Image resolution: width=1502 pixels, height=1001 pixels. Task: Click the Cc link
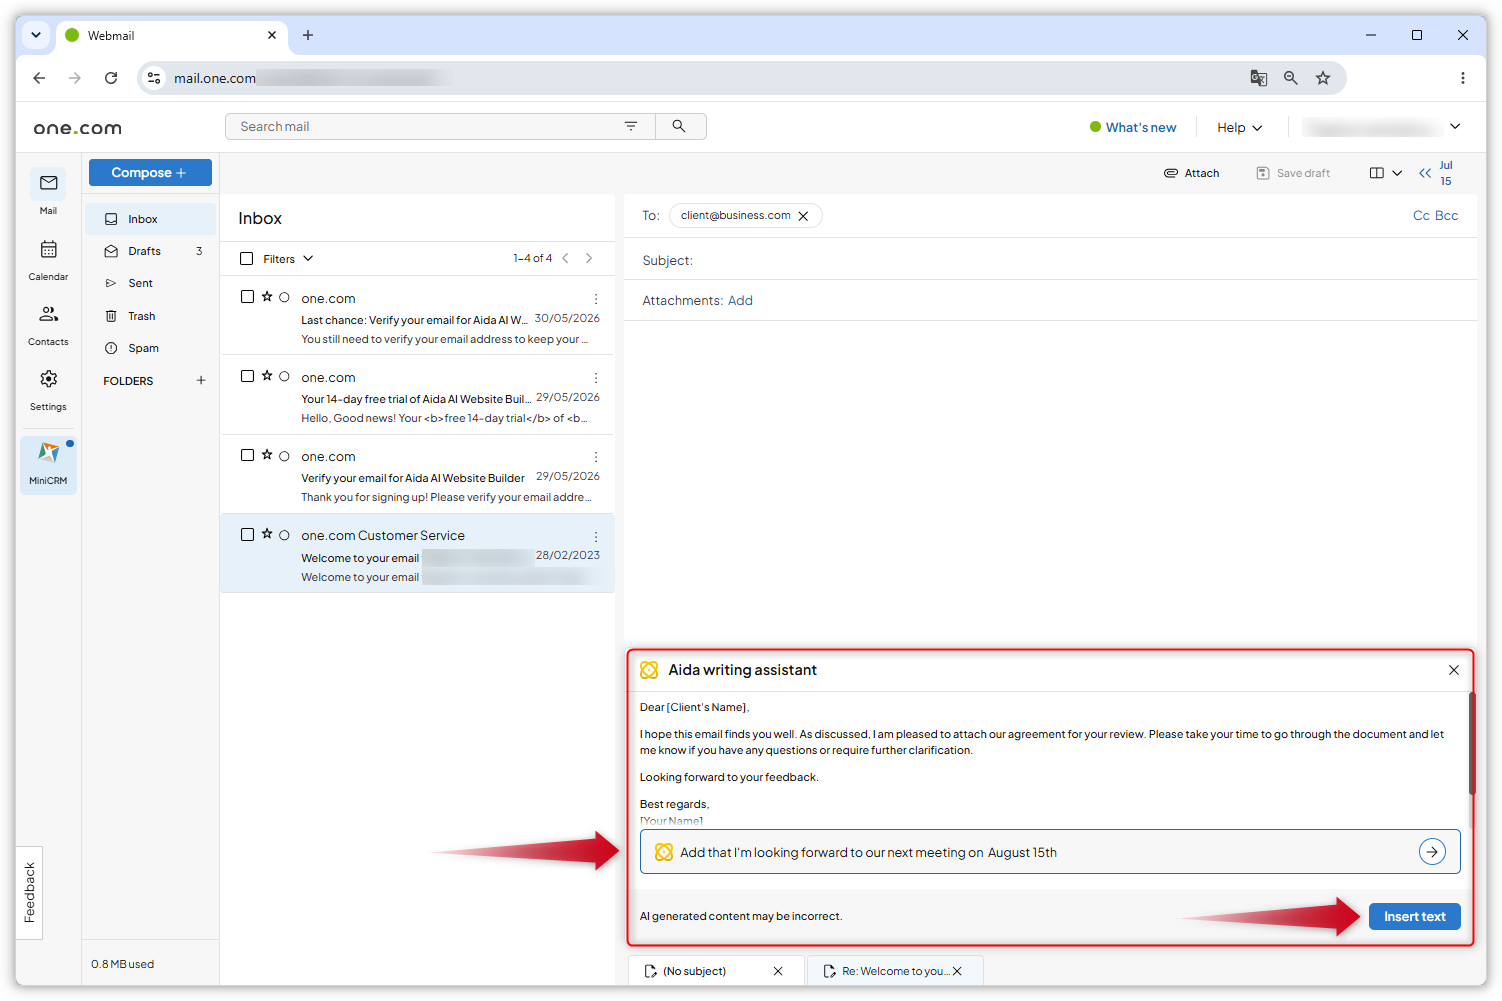(1421, 216)
